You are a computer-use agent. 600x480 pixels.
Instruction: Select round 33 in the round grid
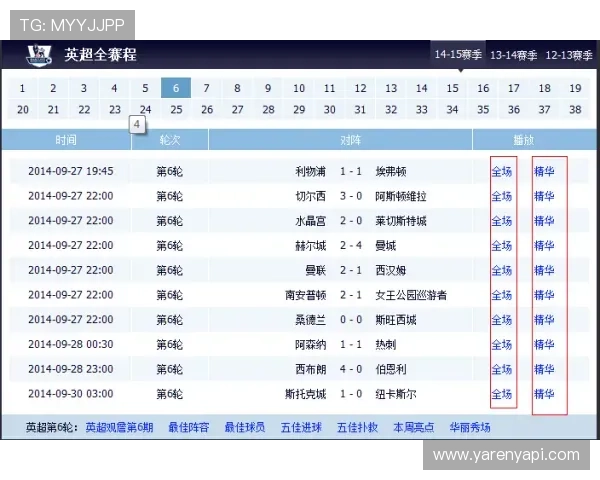[x=422, y=109]
